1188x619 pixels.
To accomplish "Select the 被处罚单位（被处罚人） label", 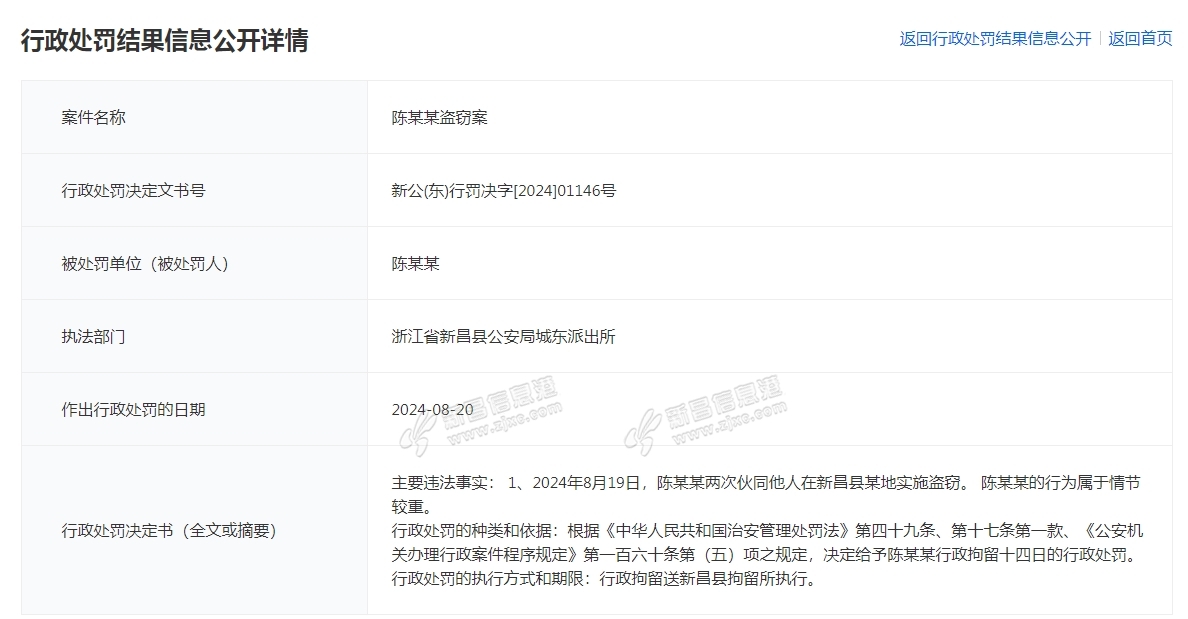I will tap(145, 264).
